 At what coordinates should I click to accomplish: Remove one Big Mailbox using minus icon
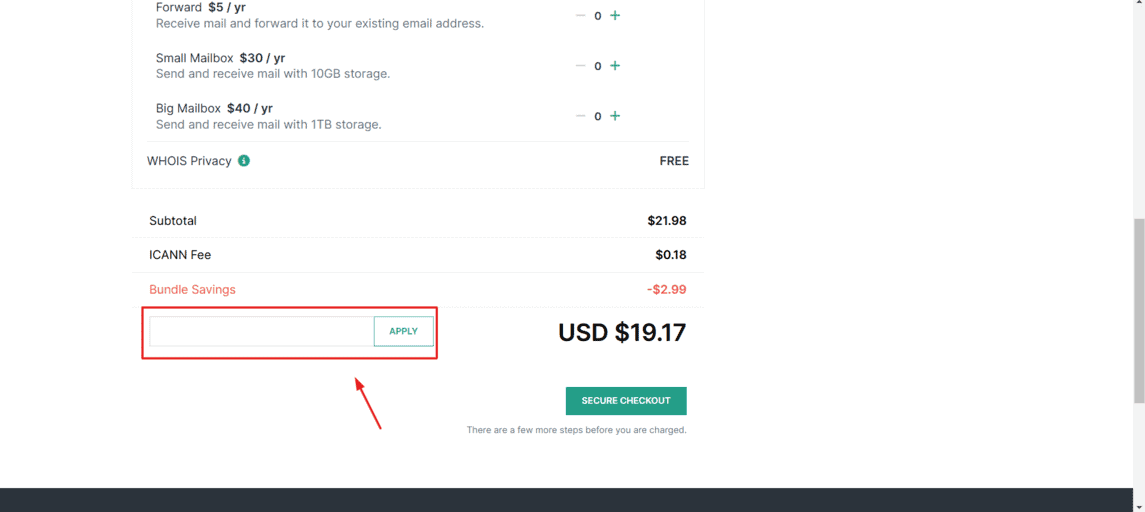pos(581,116)
